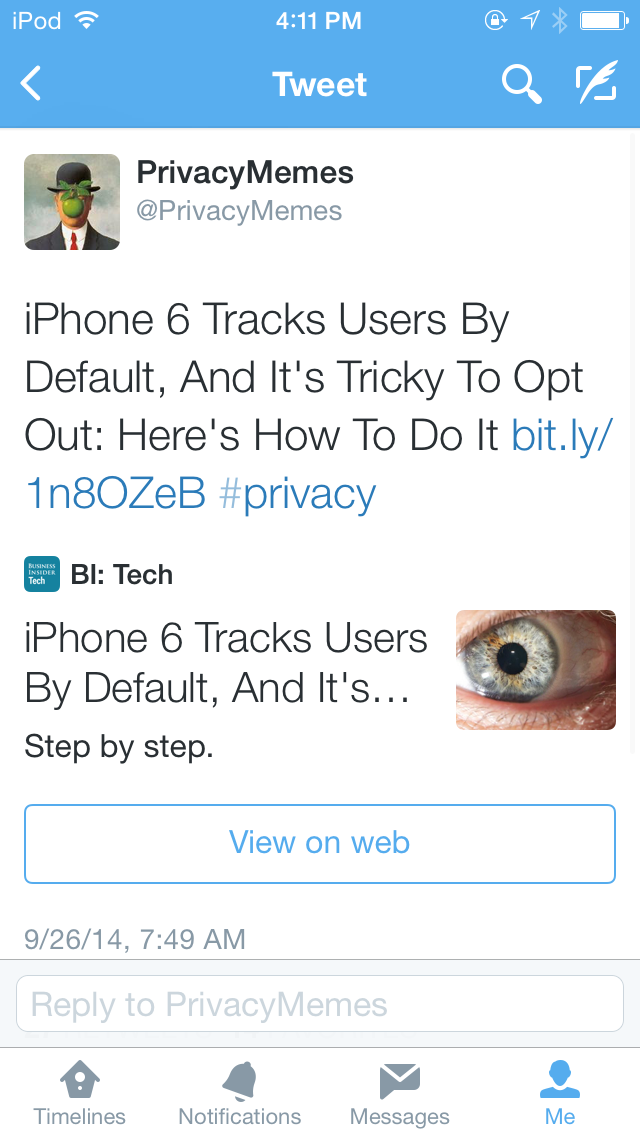
Task: Tap the tweet timestamp 9/26/14
Action: 135,939
